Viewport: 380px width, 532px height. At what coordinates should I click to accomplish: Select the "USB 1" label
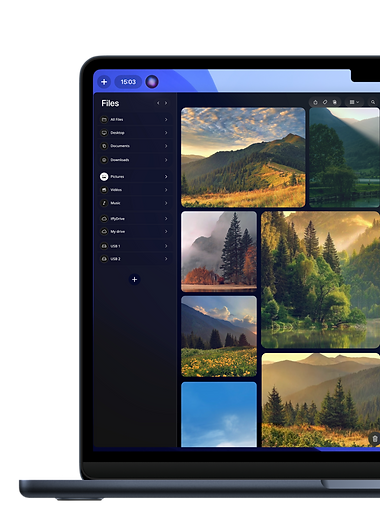115,246
